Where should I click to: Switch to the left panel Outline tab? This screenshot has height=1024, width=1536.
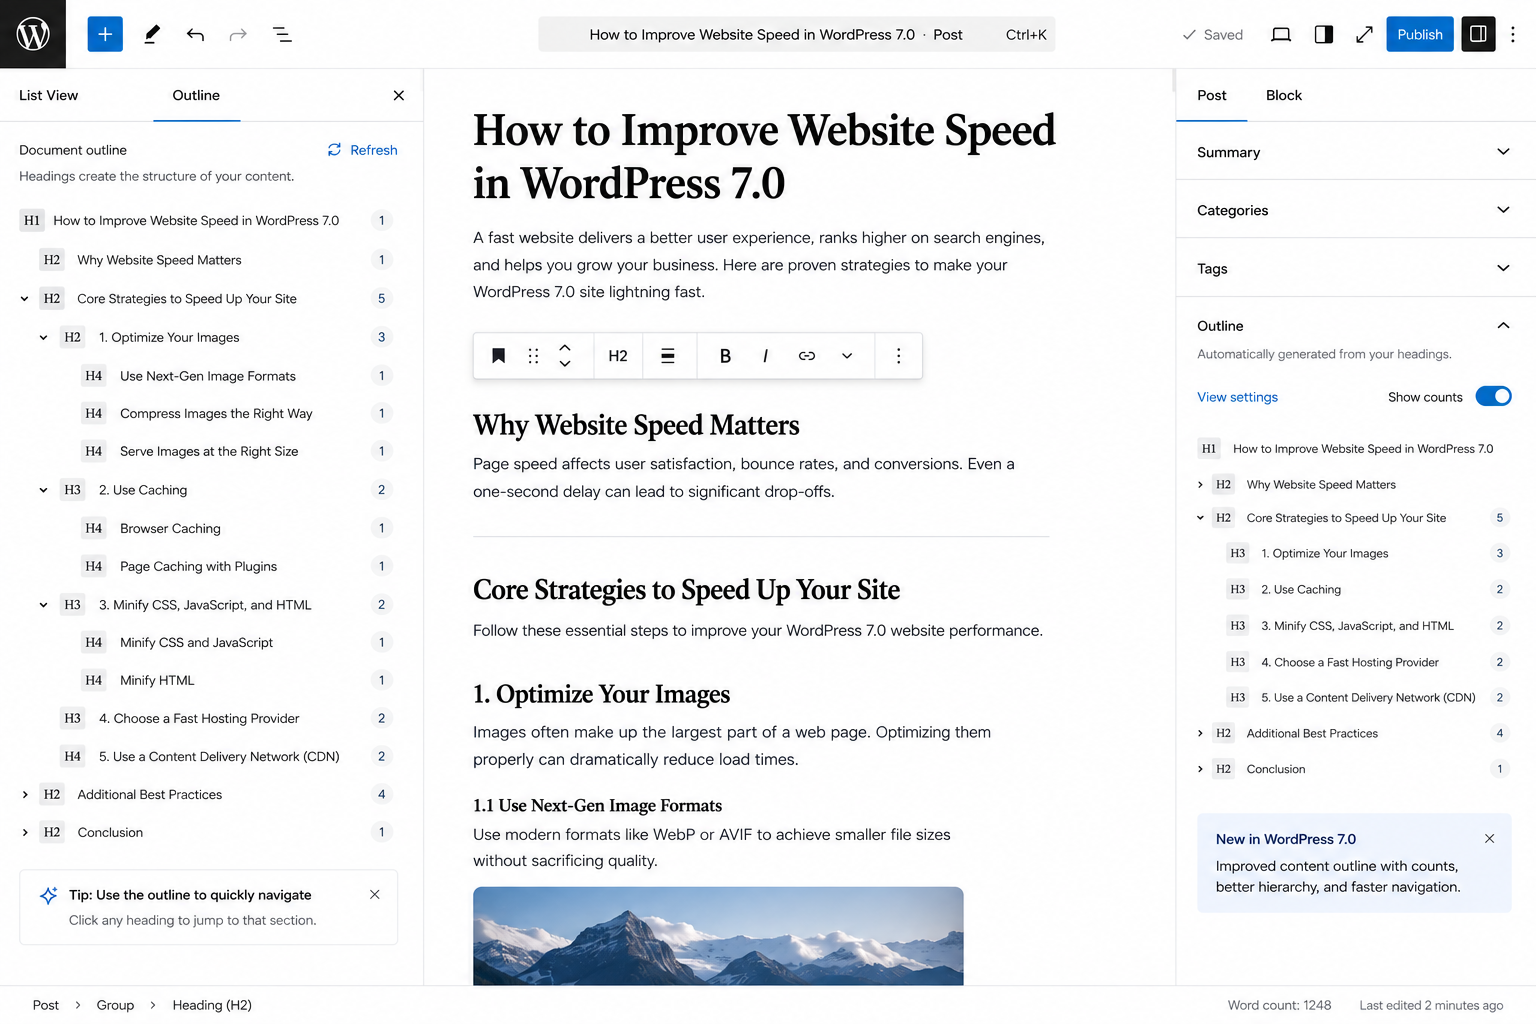tap(196, 96)
